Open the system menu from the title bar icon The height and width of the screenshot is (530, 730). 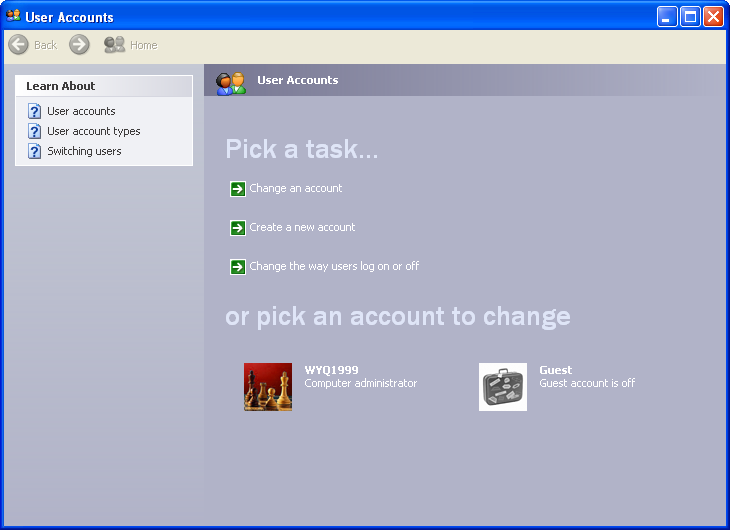13,16
